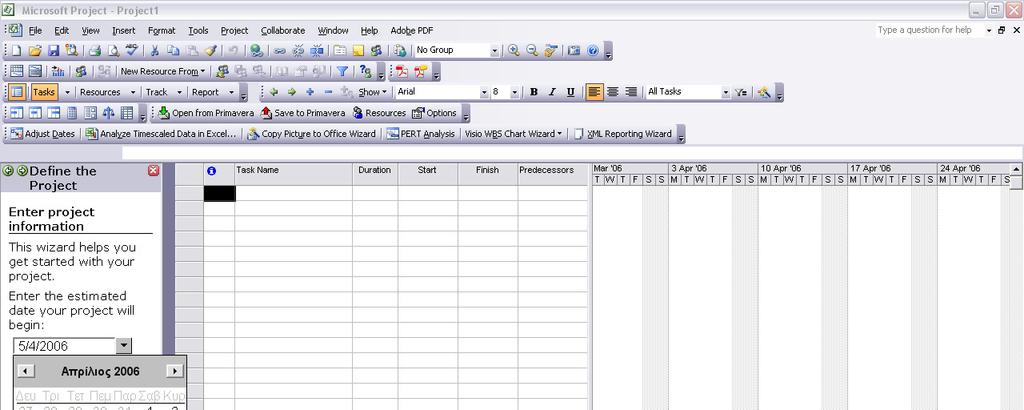This screenshot has width=1024, height=410.
Task: Cut the selection with the scissors icon
Action: coord(155,50)
